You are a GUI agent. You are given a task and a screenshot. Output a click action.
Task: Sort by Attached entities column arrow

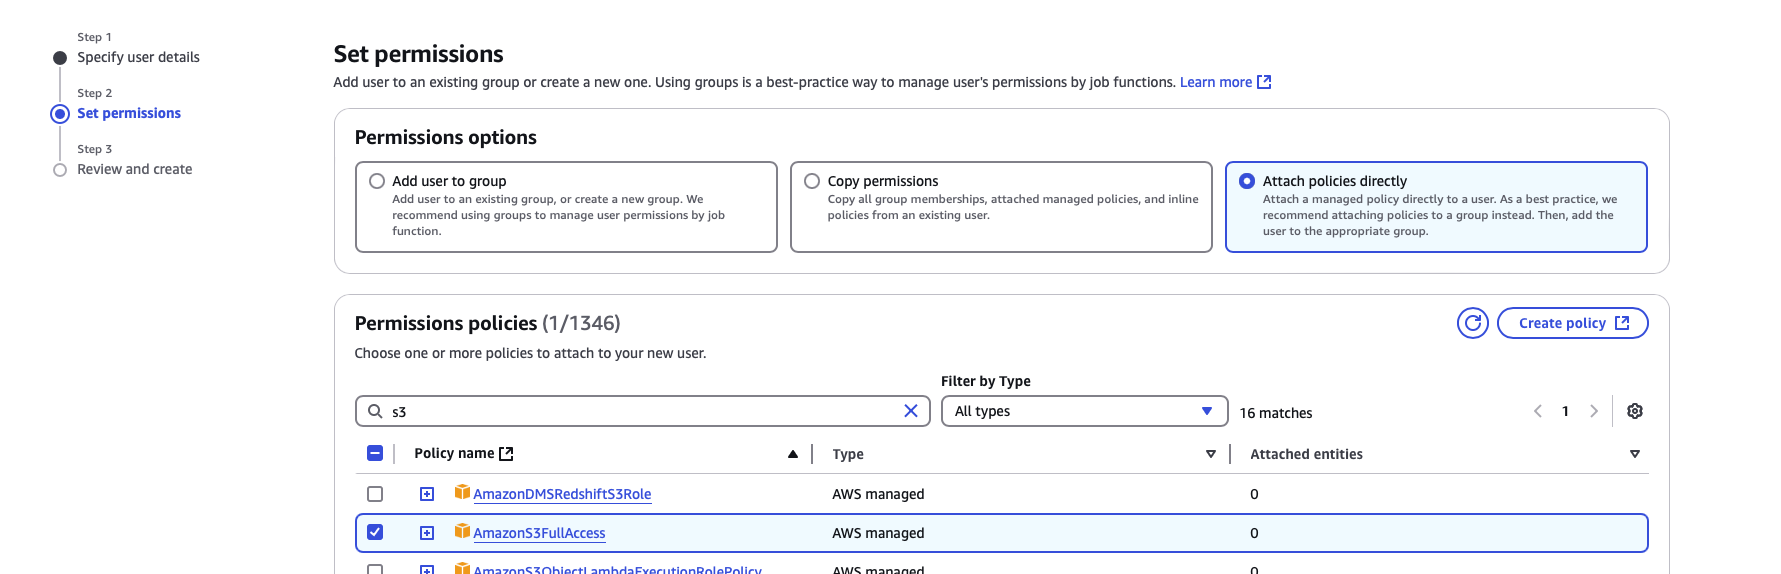point(1635,454)
